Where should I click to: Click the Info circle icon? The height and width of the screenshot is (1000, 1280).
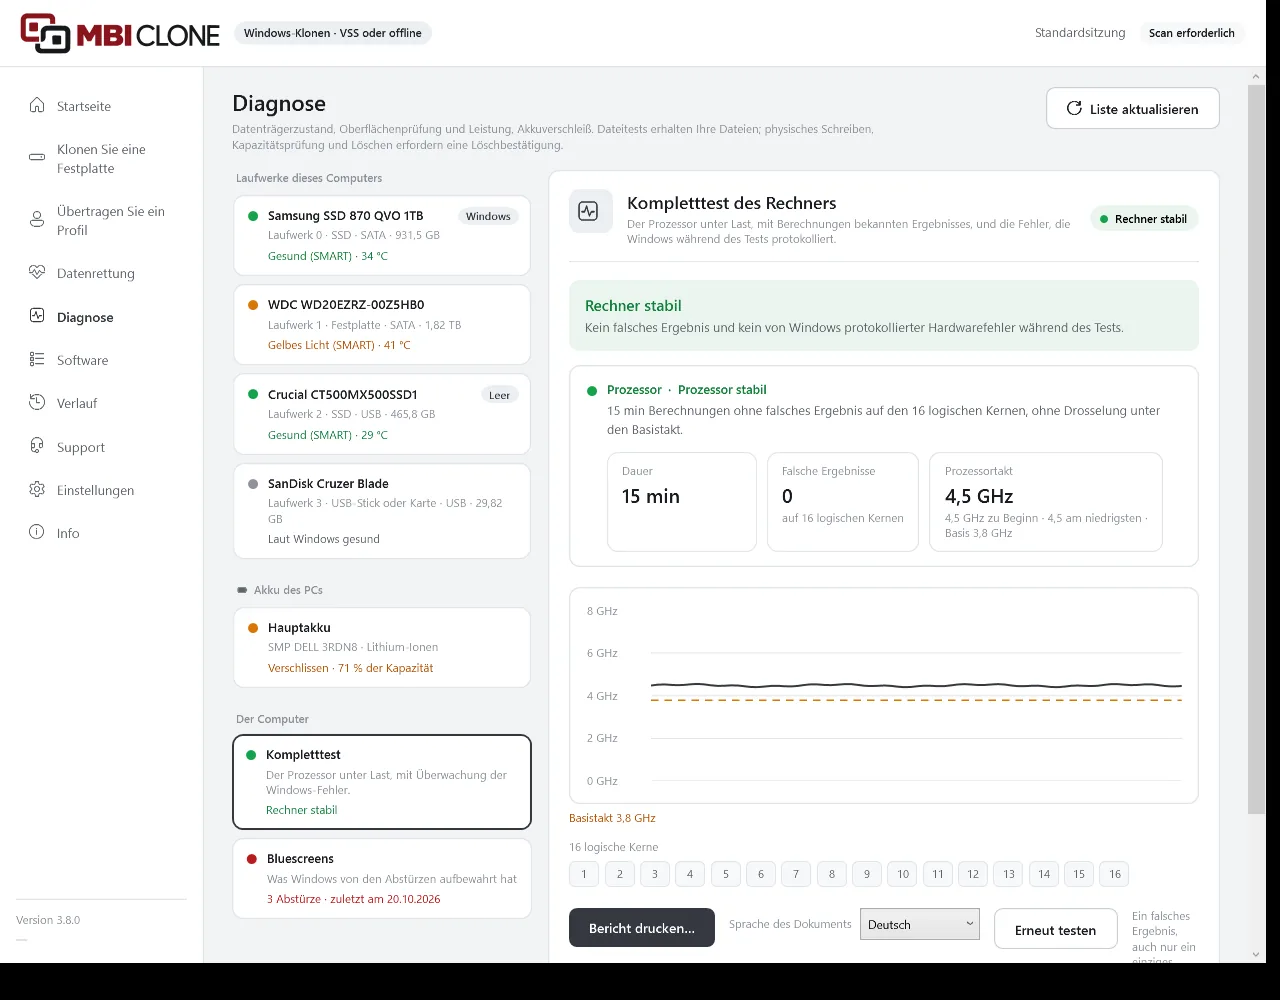pos(37,533)
